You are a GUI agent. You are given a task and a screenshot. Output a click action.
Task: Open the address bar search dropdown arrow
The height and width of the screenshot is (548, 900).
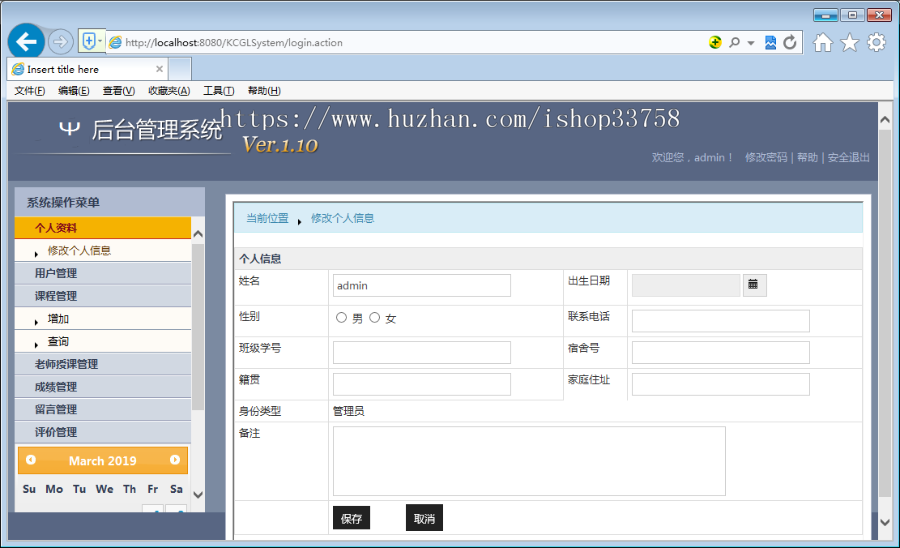coord(751,43)
